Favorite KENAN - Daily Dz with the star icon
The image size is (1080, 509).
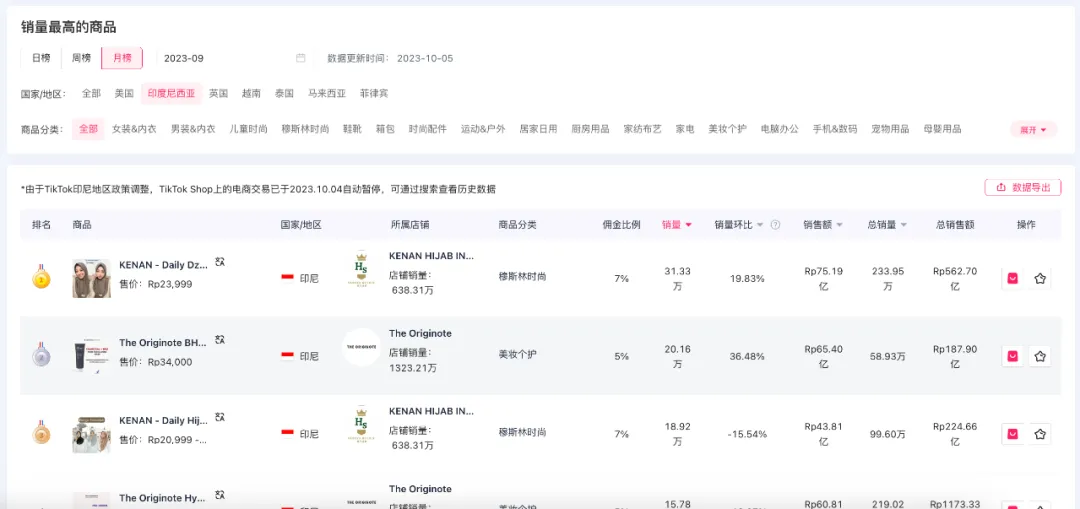[x=1040, y=278]
